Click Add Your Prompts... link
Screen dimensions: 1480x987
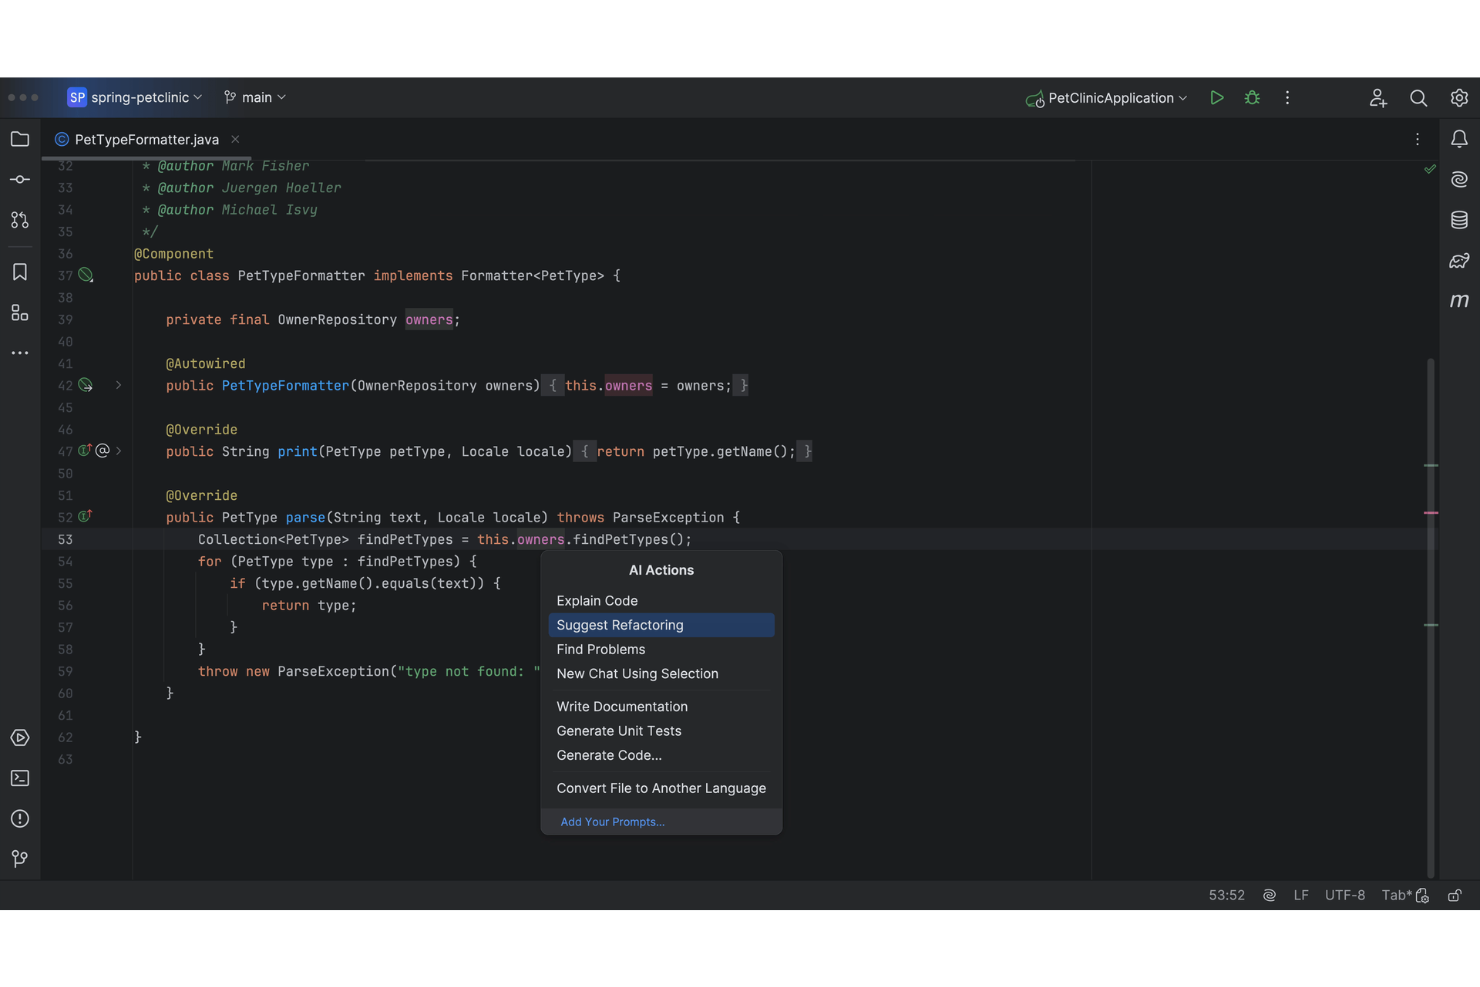[x=612, y=822]
